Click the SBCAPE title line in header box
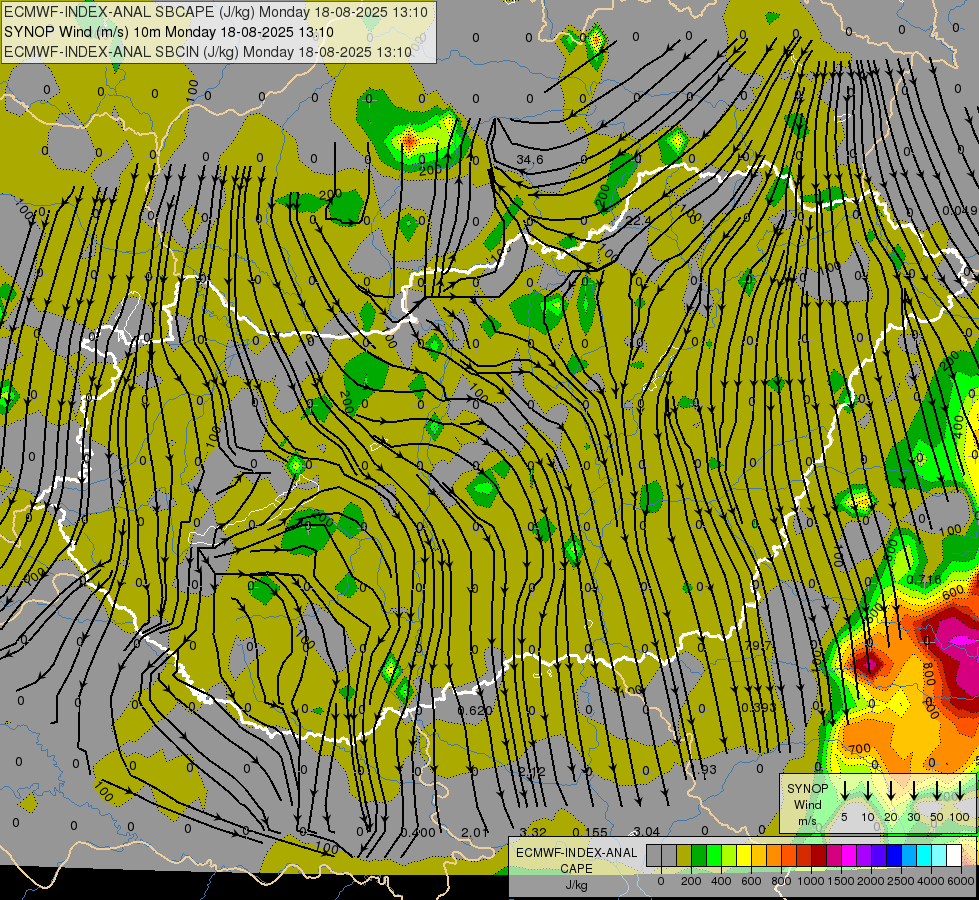This screenshot has height=900, width=979. [x=216, y=12]
